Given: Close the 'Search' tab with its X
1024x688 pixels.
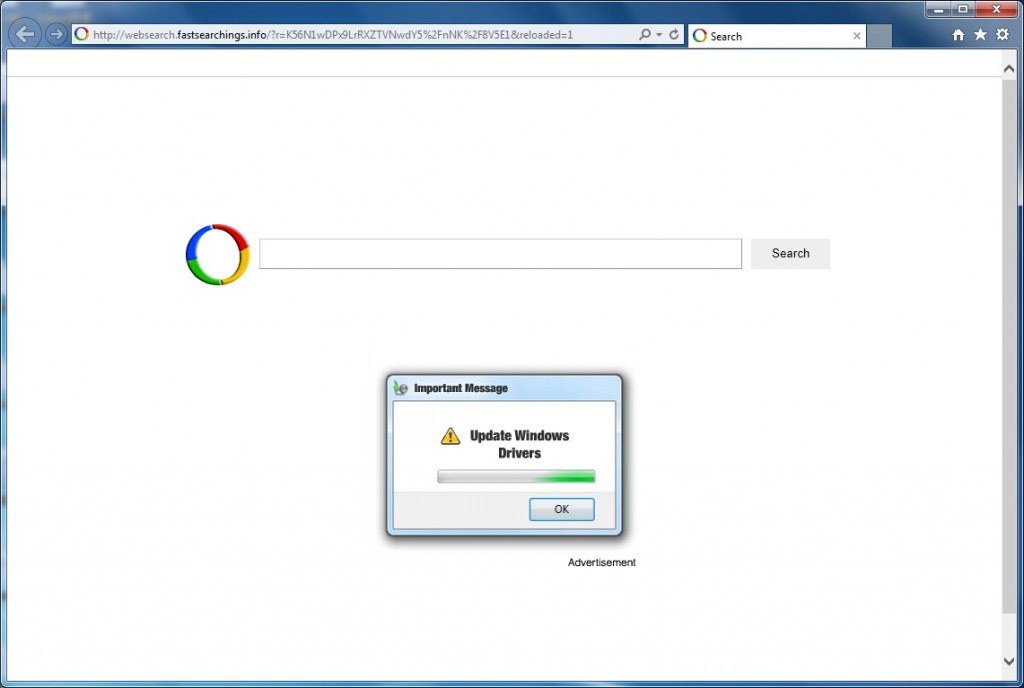Looking at the screenshot, I should coord(856,36).
